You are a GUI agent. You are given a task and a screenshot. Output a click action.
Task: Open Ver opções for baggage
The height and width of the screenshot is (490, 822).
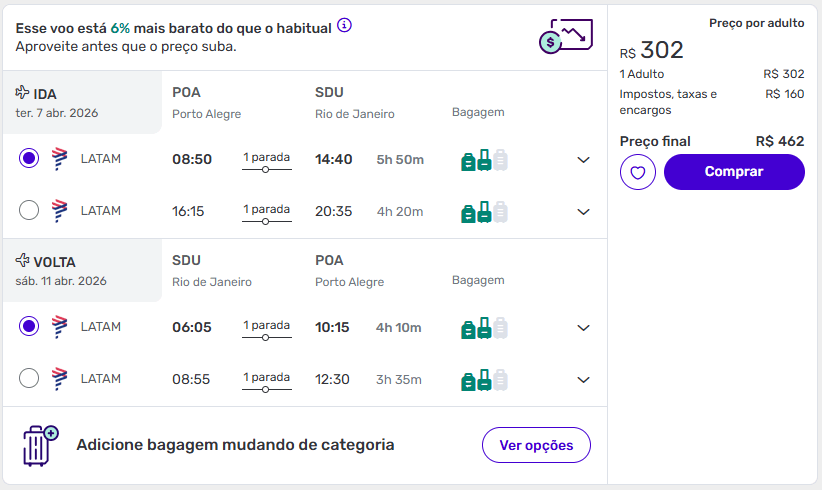(536, 445)
